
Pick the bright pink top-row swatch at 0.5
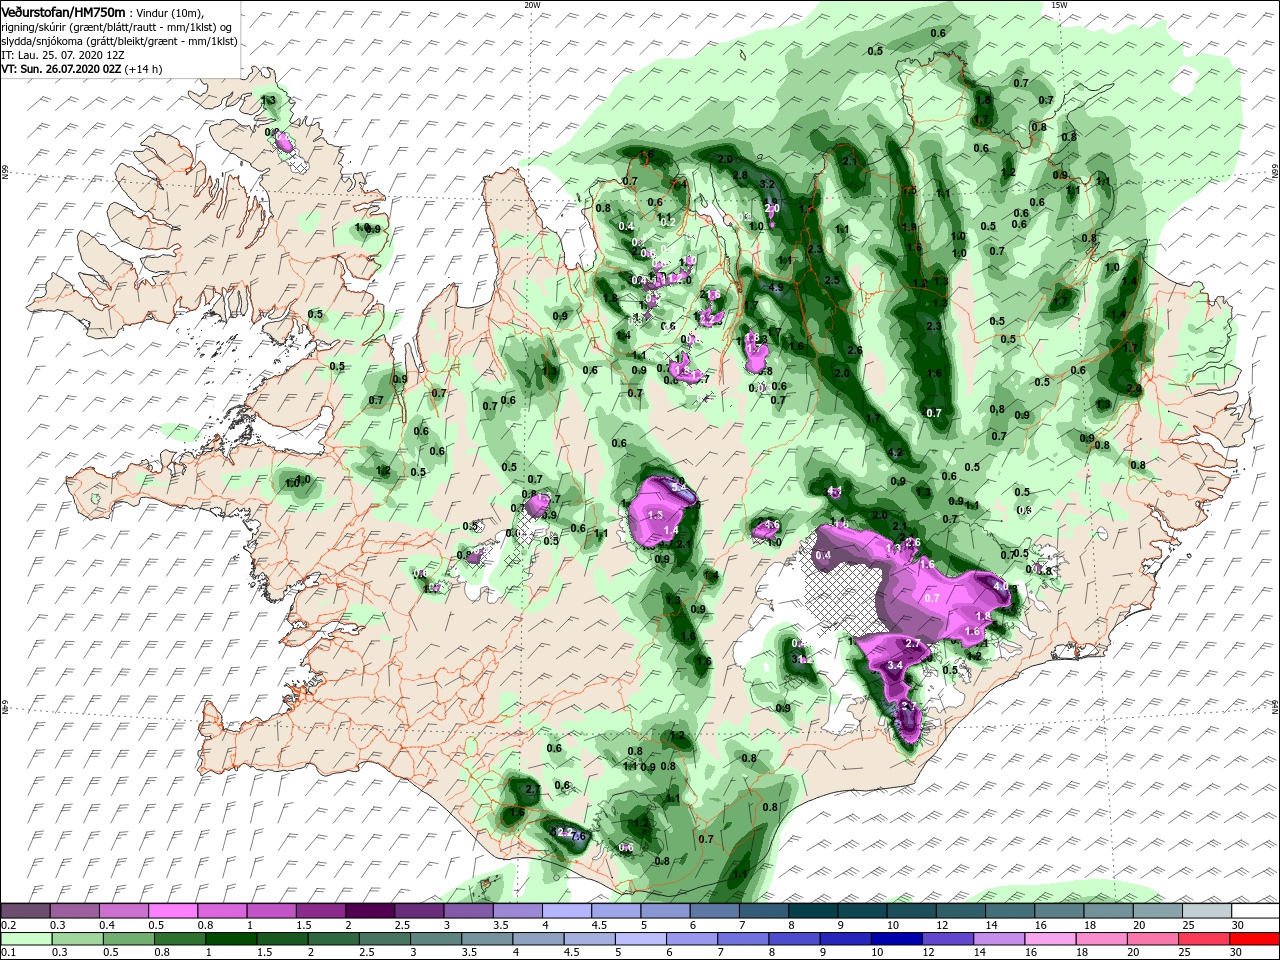click(173, 911)
